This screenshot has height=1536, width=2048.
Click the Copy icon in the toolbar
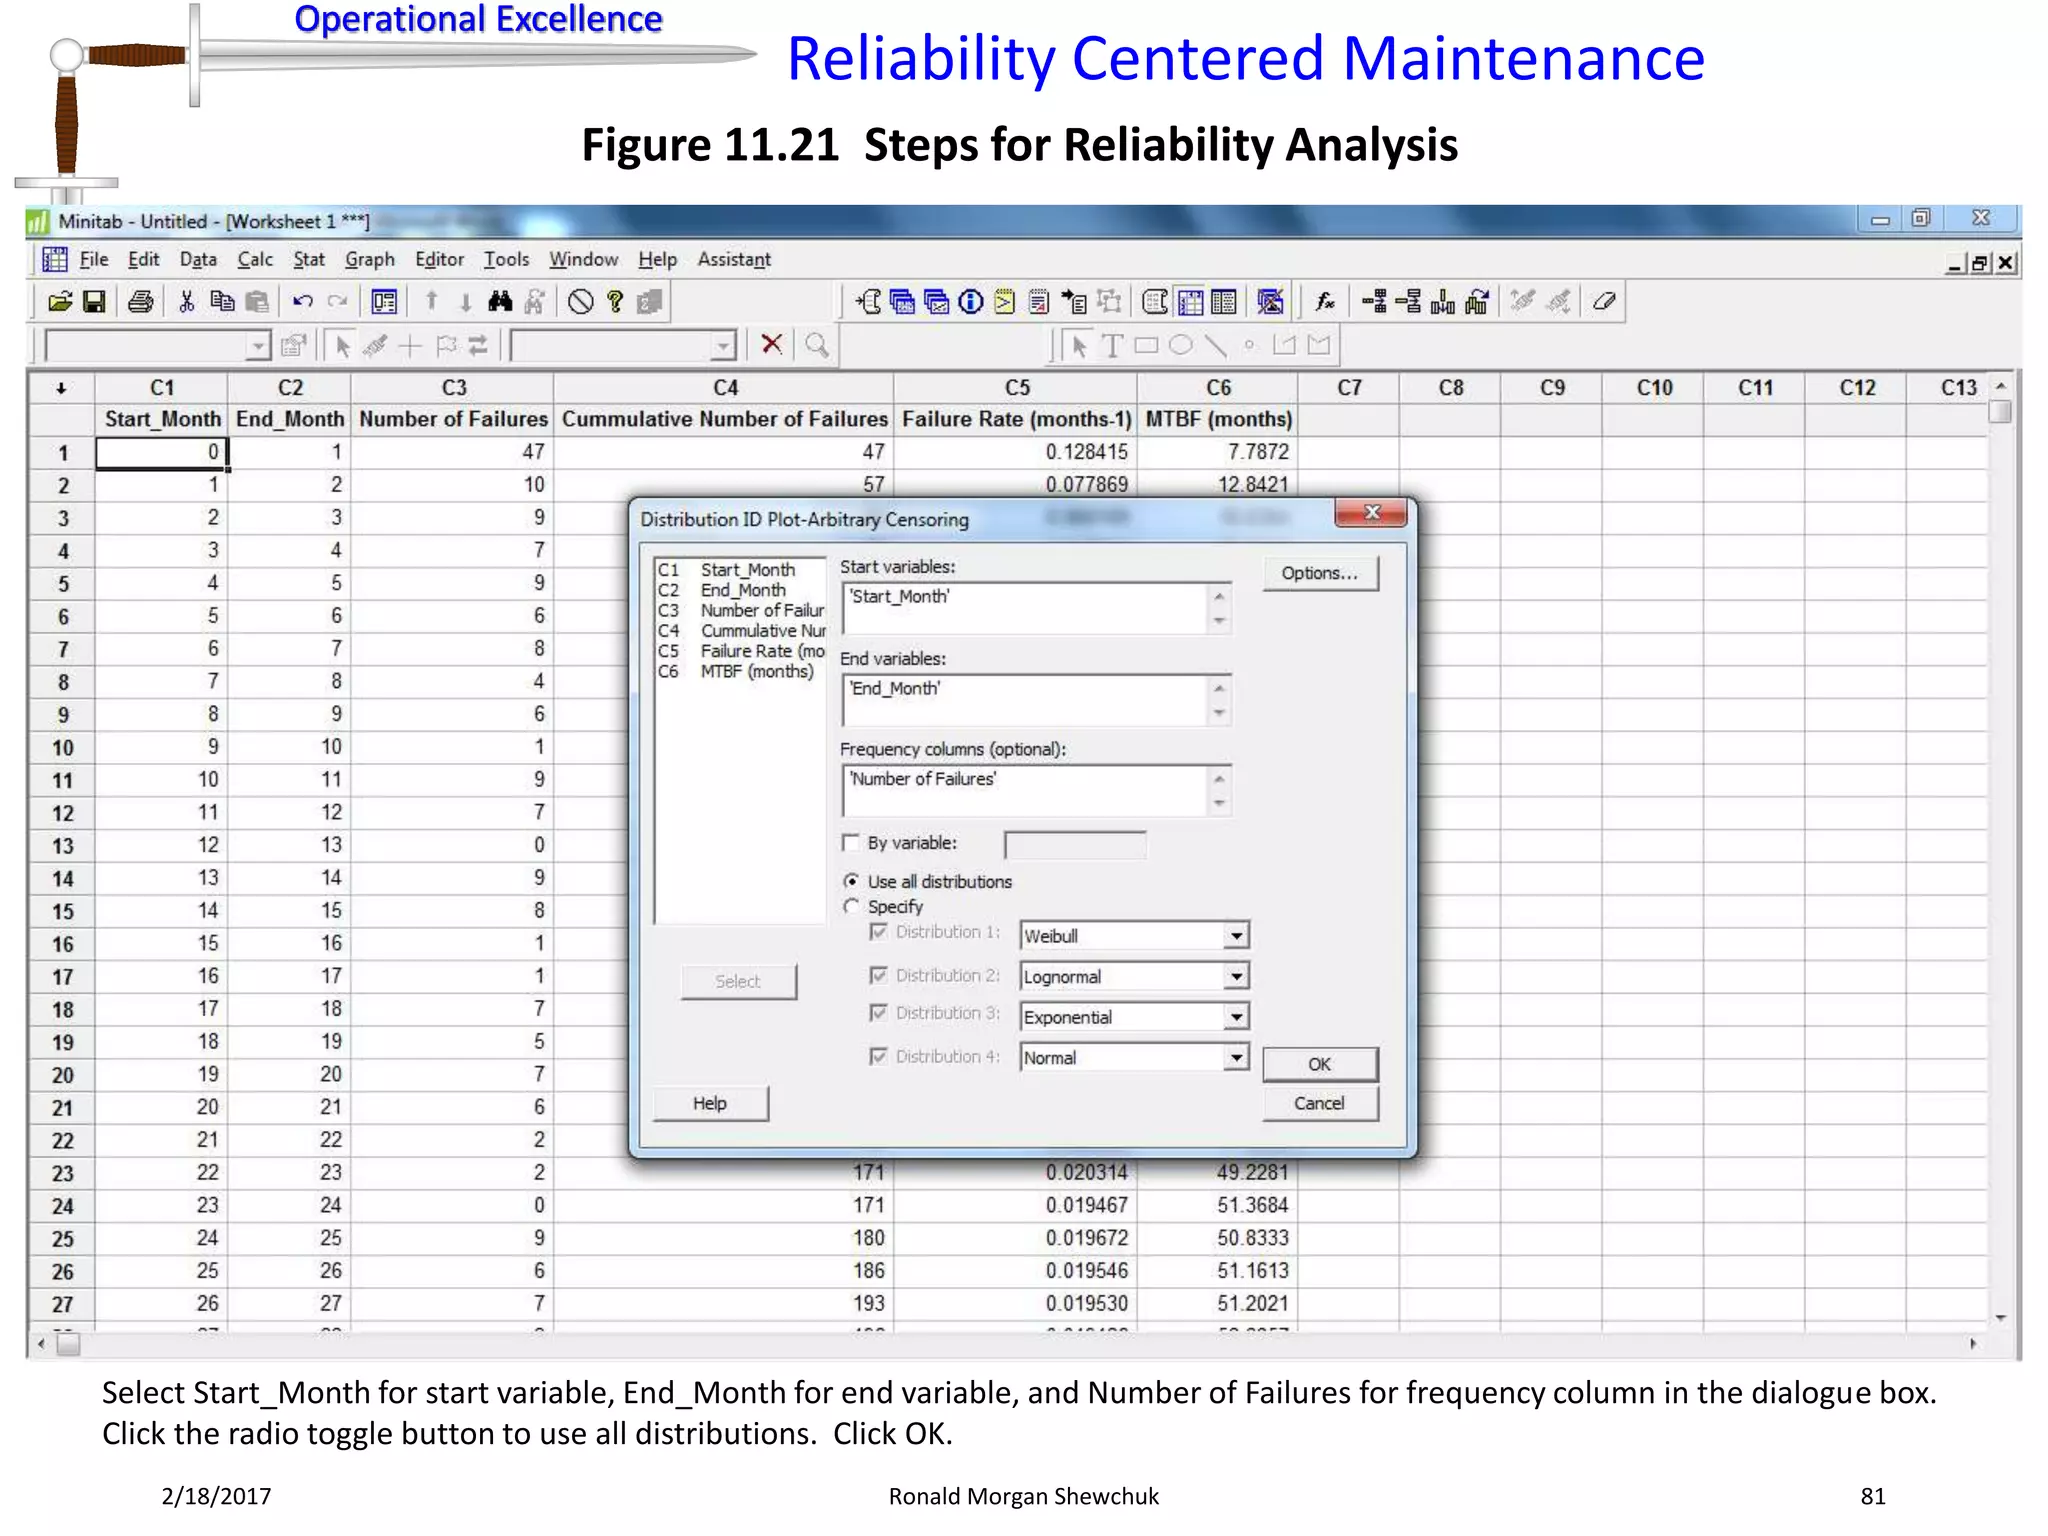(x=222, y=301)
